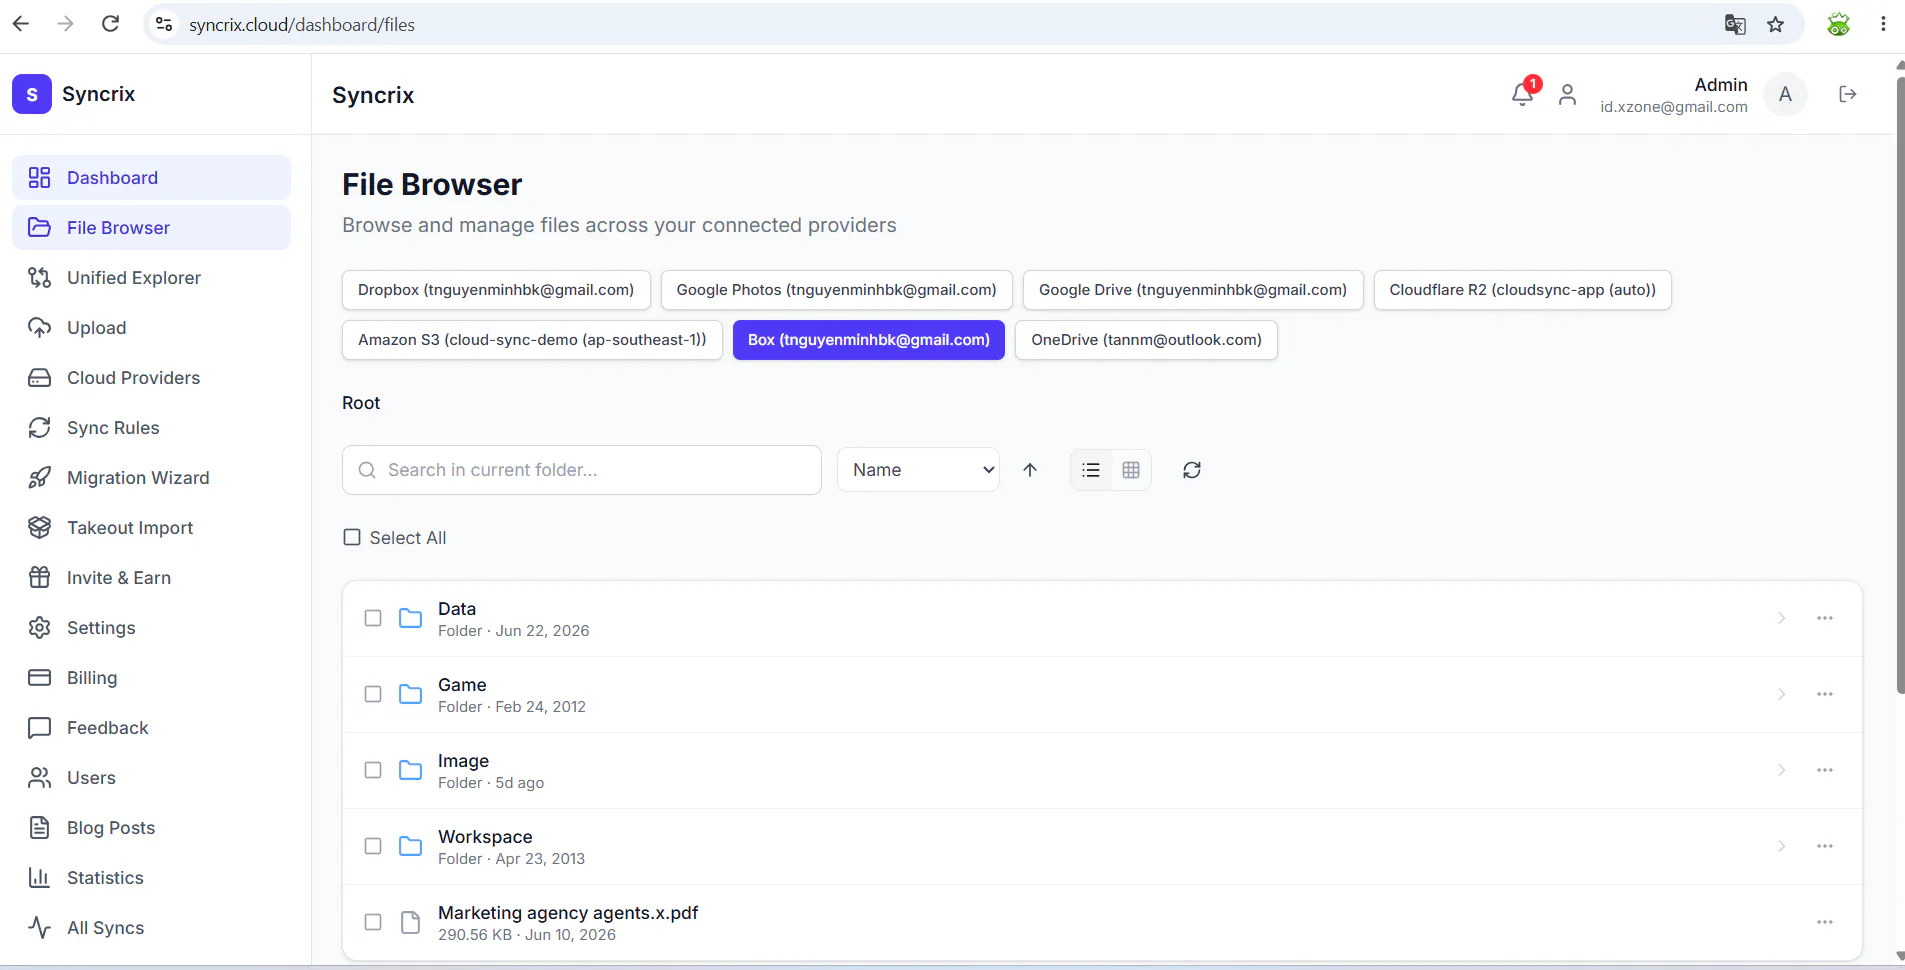
Task: Refresh the file list
Action: pyautogui.click(x=1191, y=470)
